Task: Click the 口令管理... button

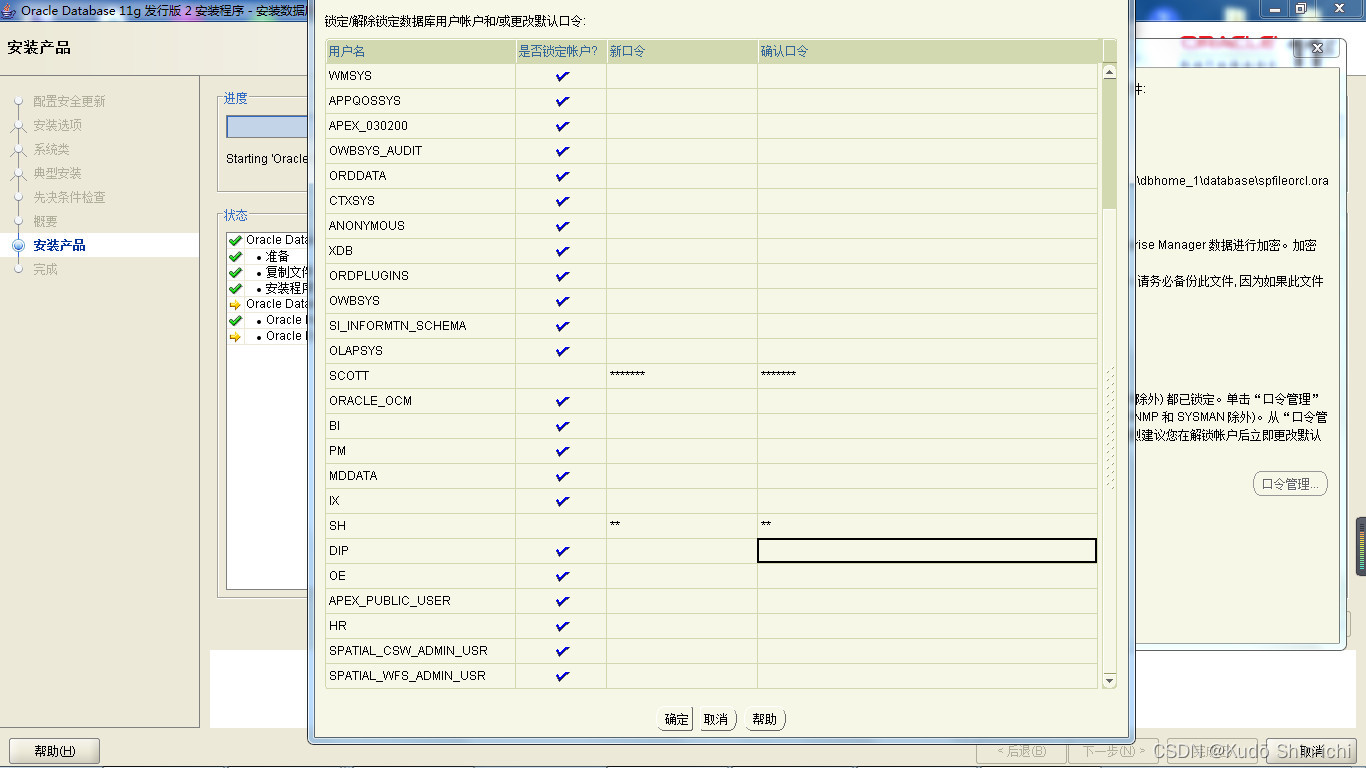Action: tap(1290, 484)
